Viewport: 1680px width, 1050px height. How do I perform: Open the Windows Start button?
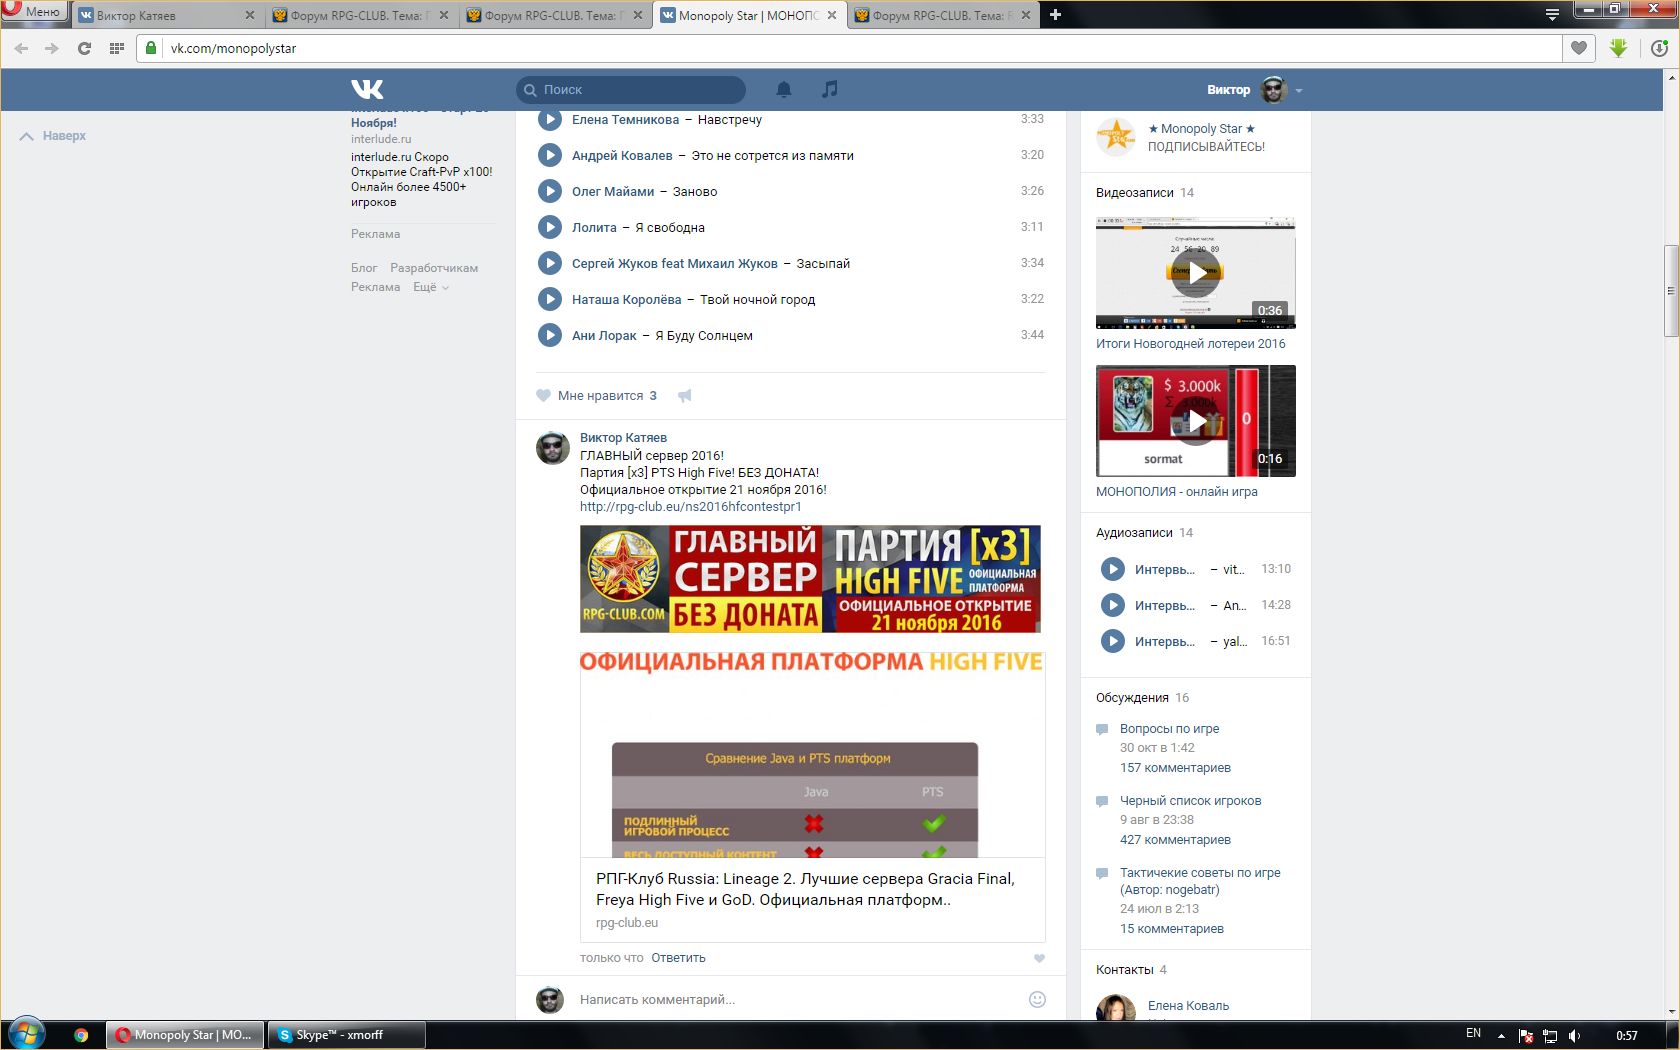pos(27,1034)
